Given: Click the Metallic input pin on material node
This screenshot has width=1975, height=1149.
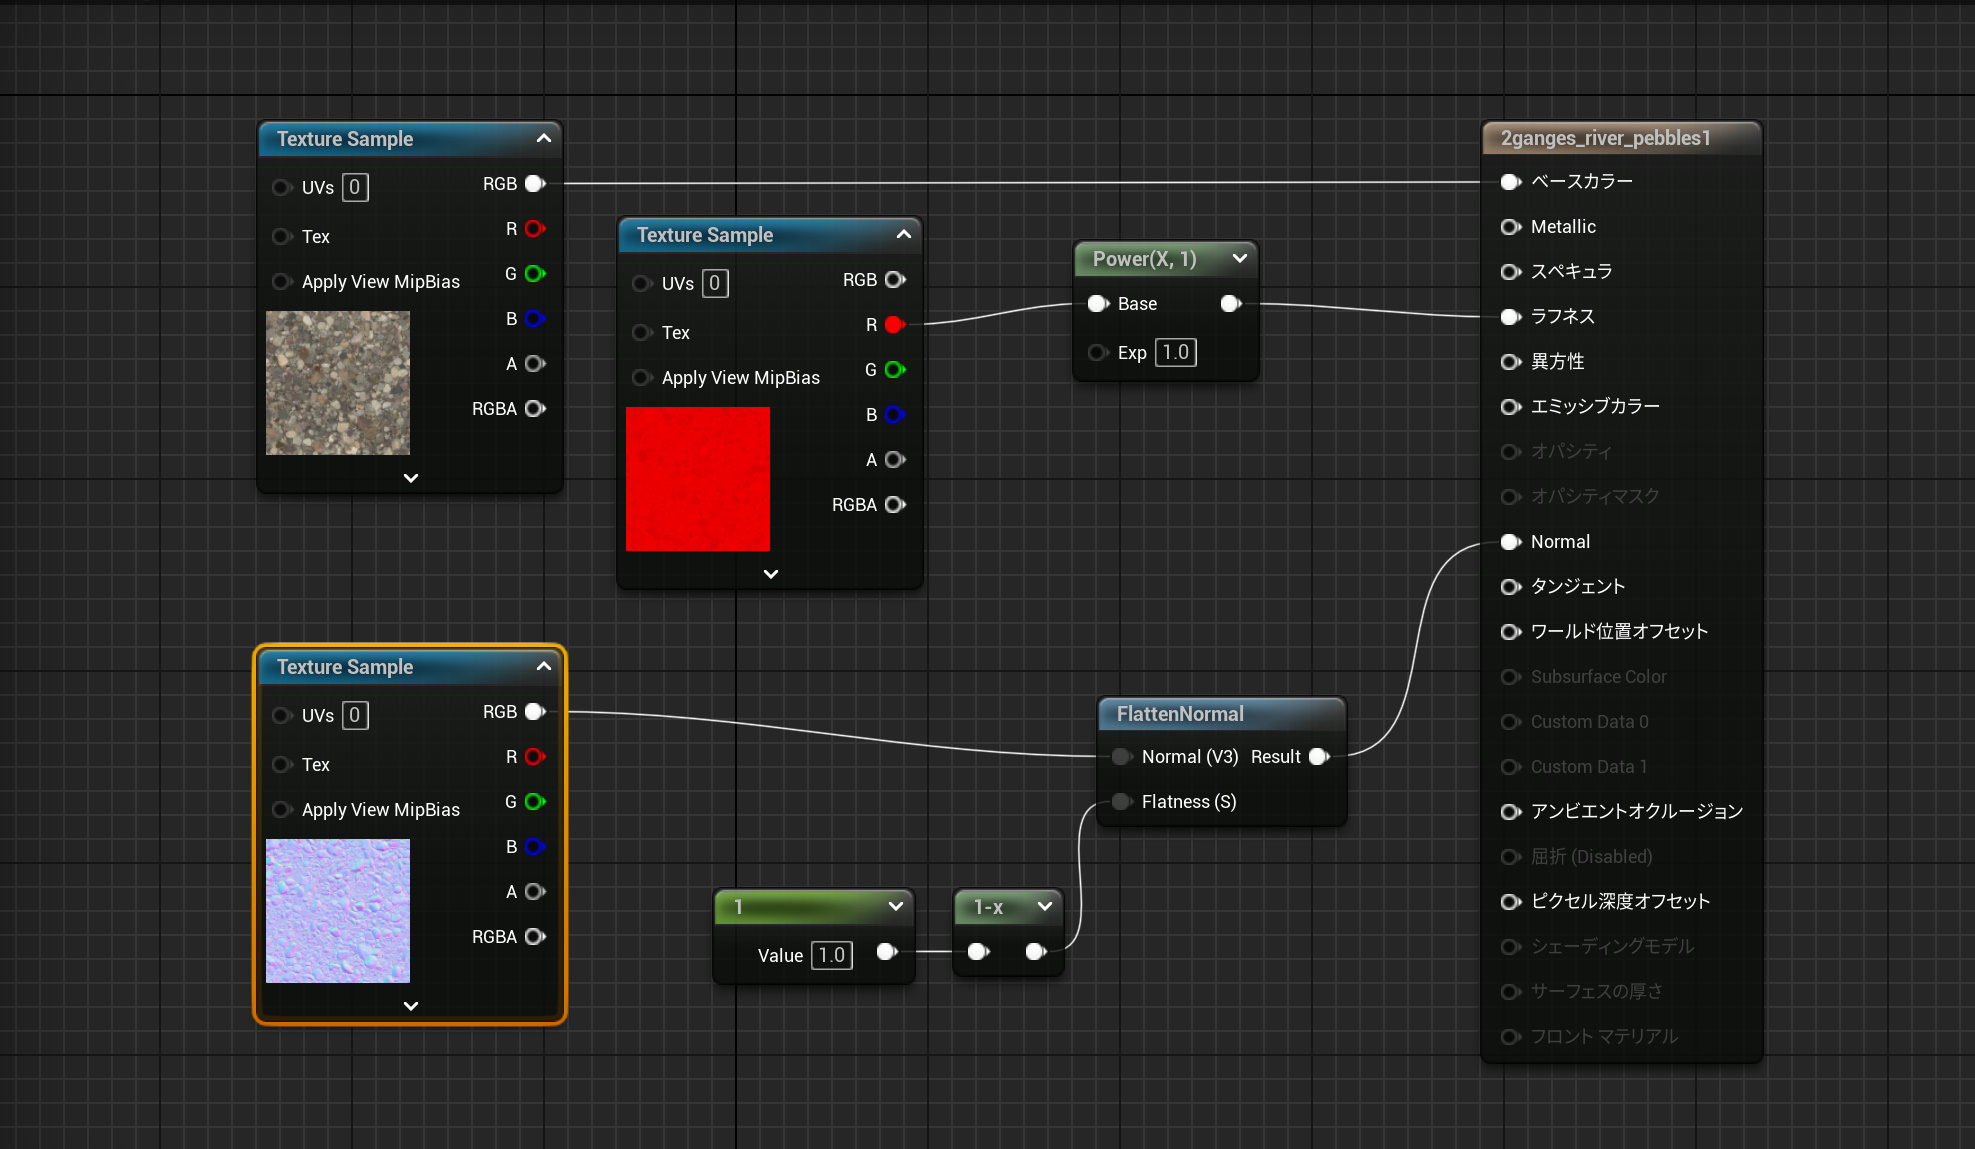Looking at the screenshot, I should (1510, 227).
